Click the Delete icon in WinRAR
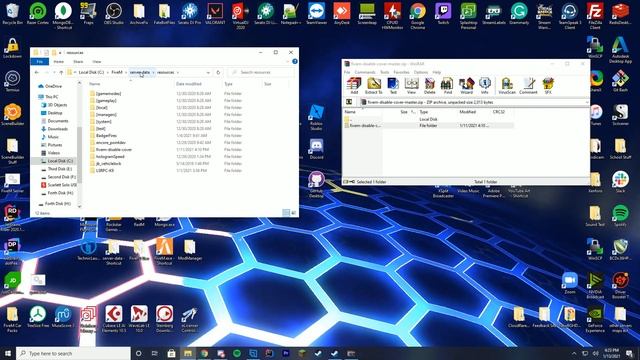This screenshot has height=360, width=640. [429, 86]
